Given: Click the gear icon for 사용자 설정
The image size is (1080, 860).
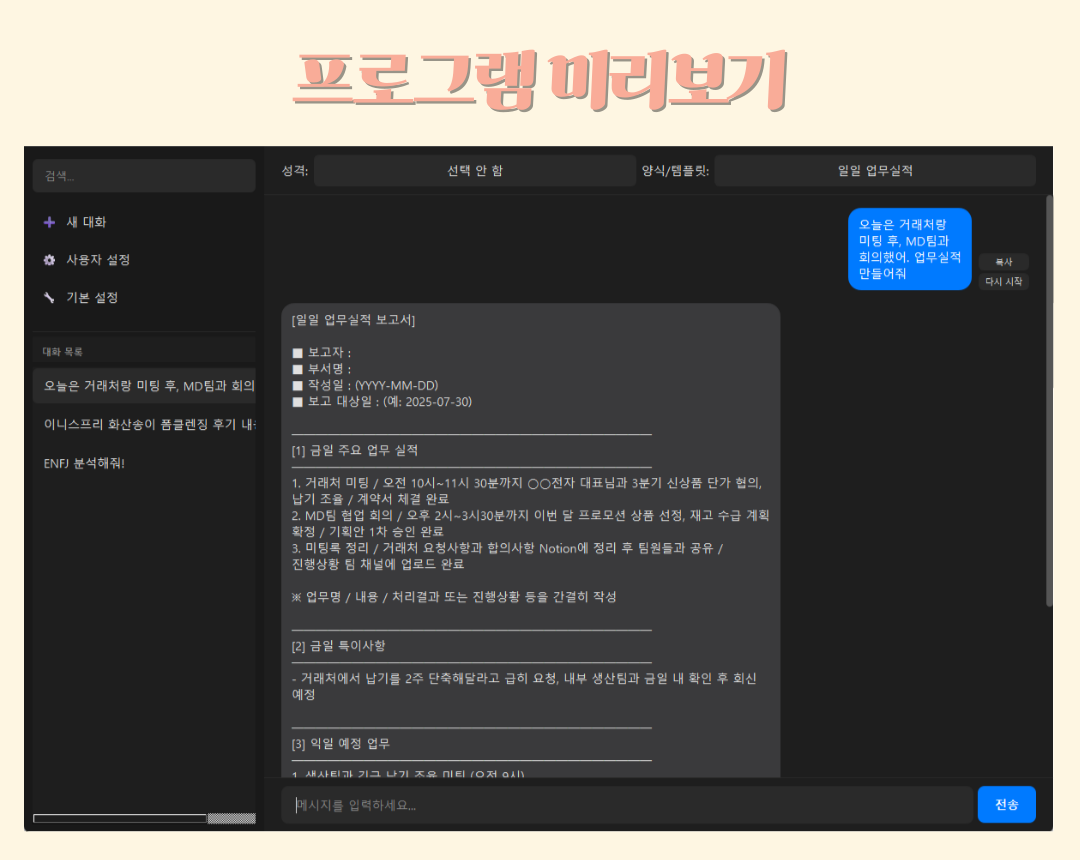Looking at the screenshot, I should click(x=49, y=260).
